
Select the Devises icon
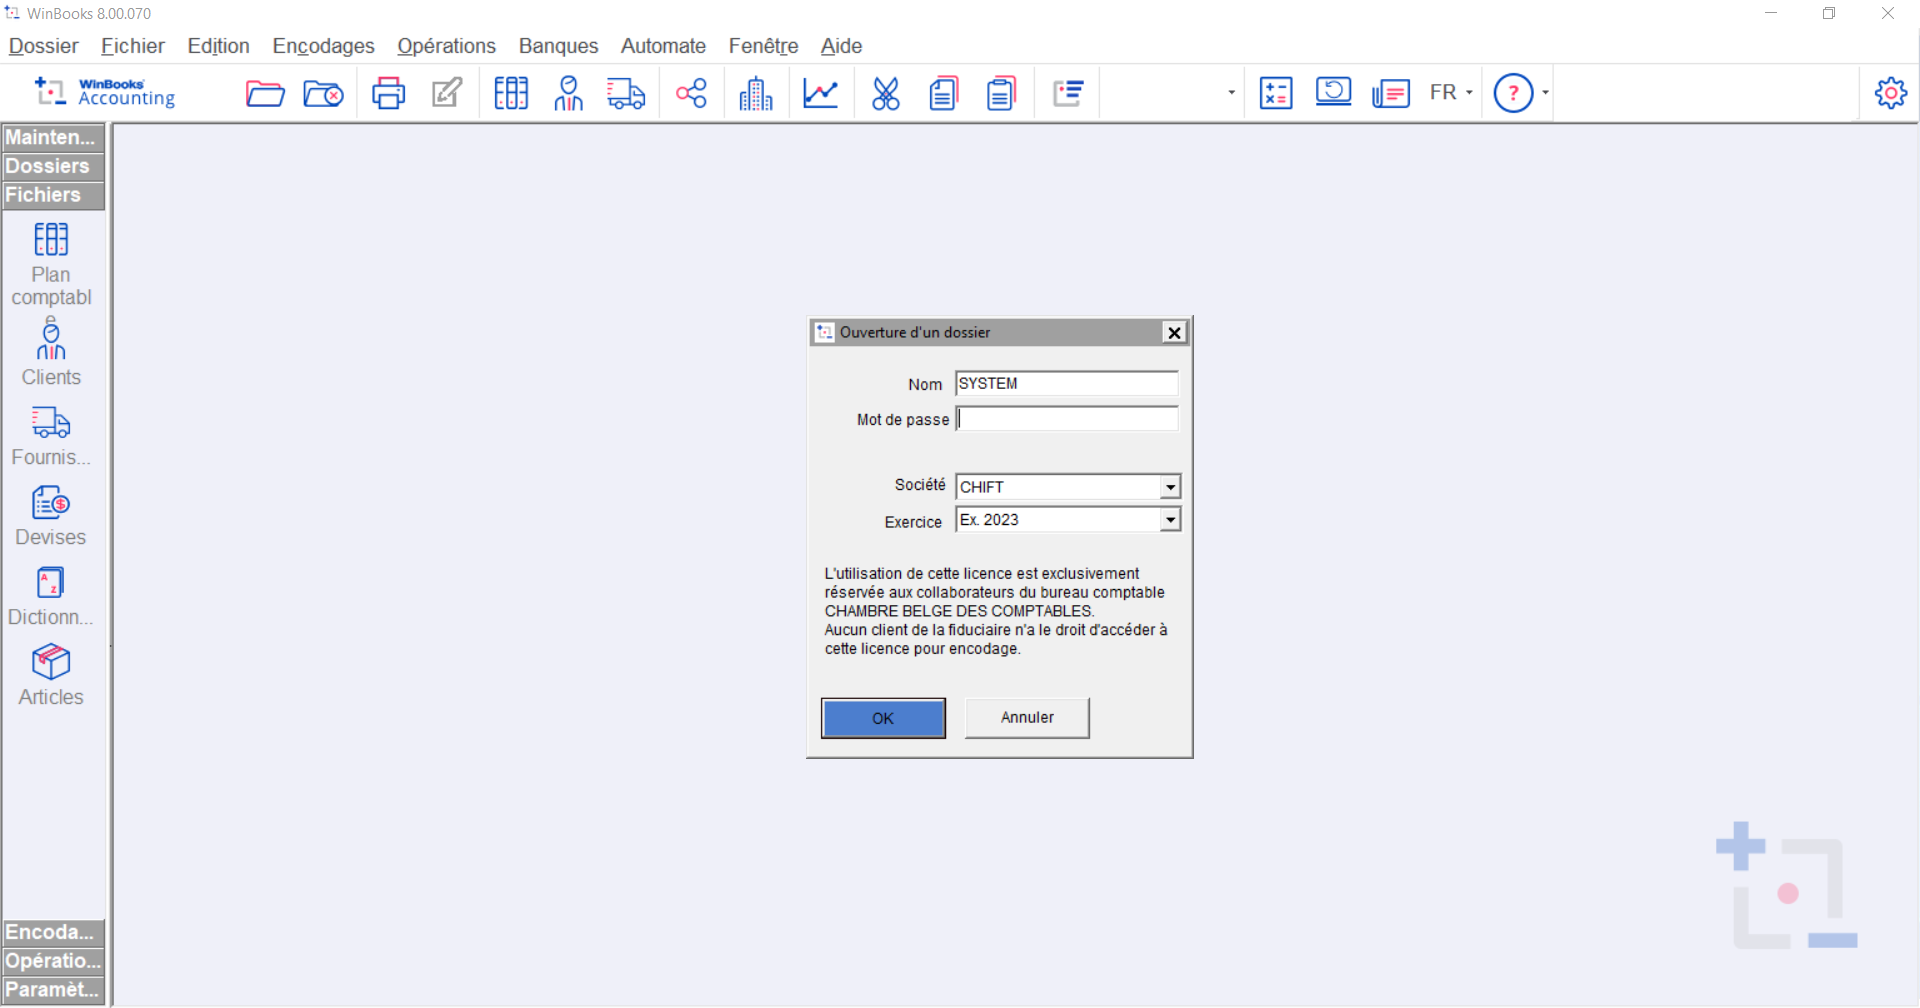tap(50, 502)
